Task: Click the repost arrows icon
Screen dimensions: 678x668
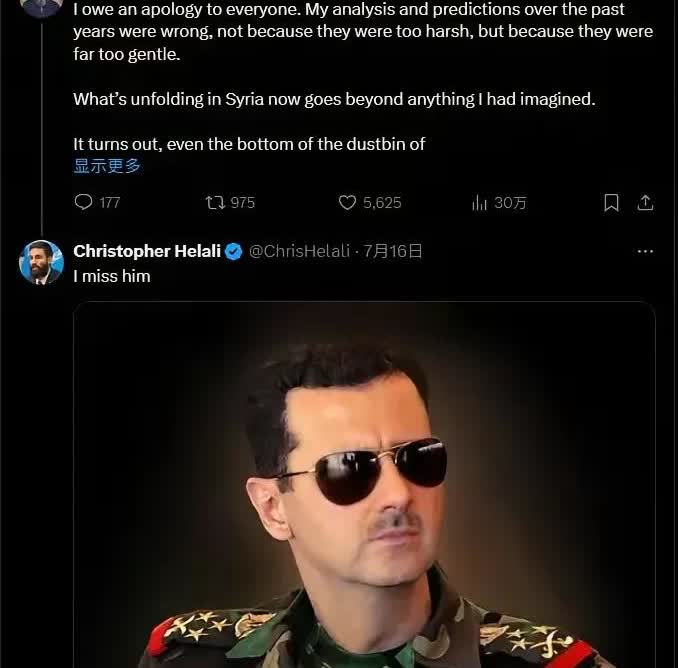Action: [x=214, y=202]
